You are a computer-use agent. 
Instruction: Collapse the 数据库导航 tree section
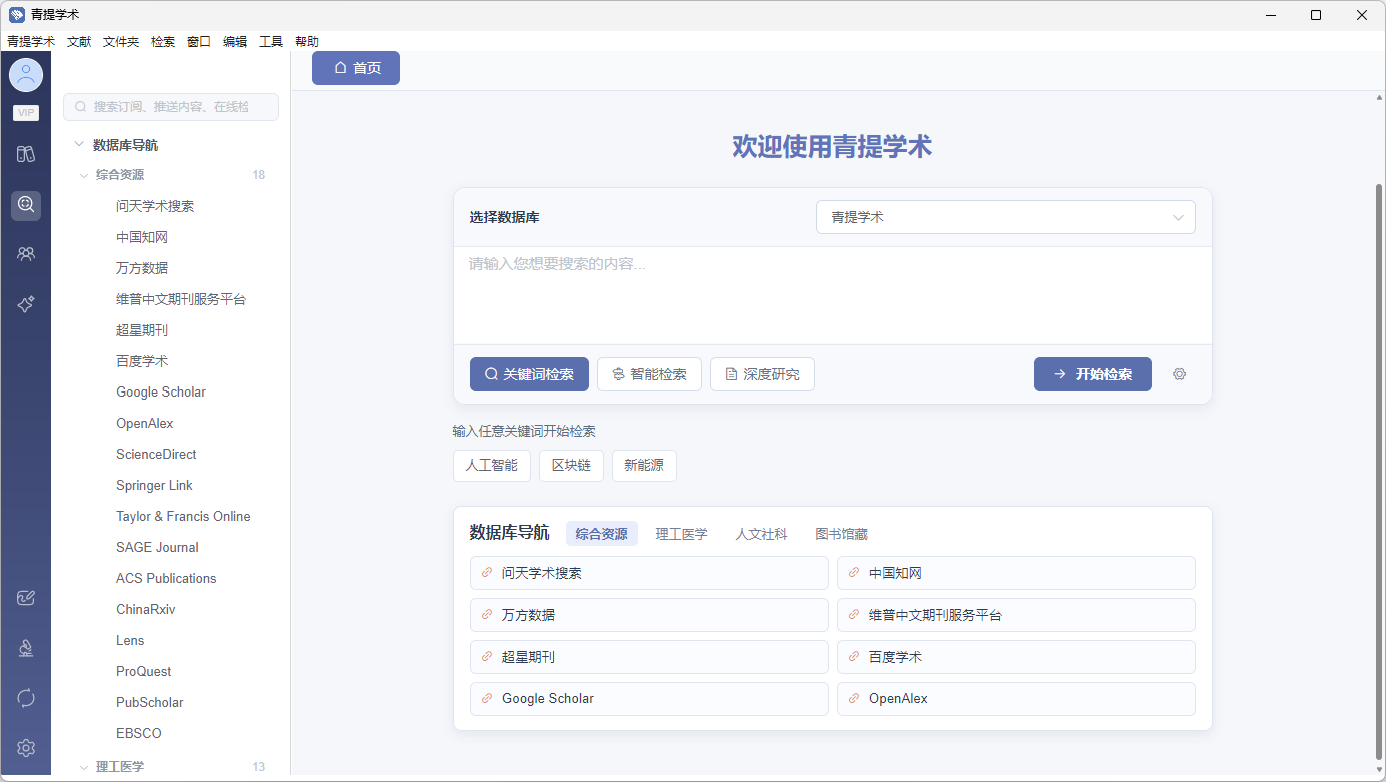point(79,145)
